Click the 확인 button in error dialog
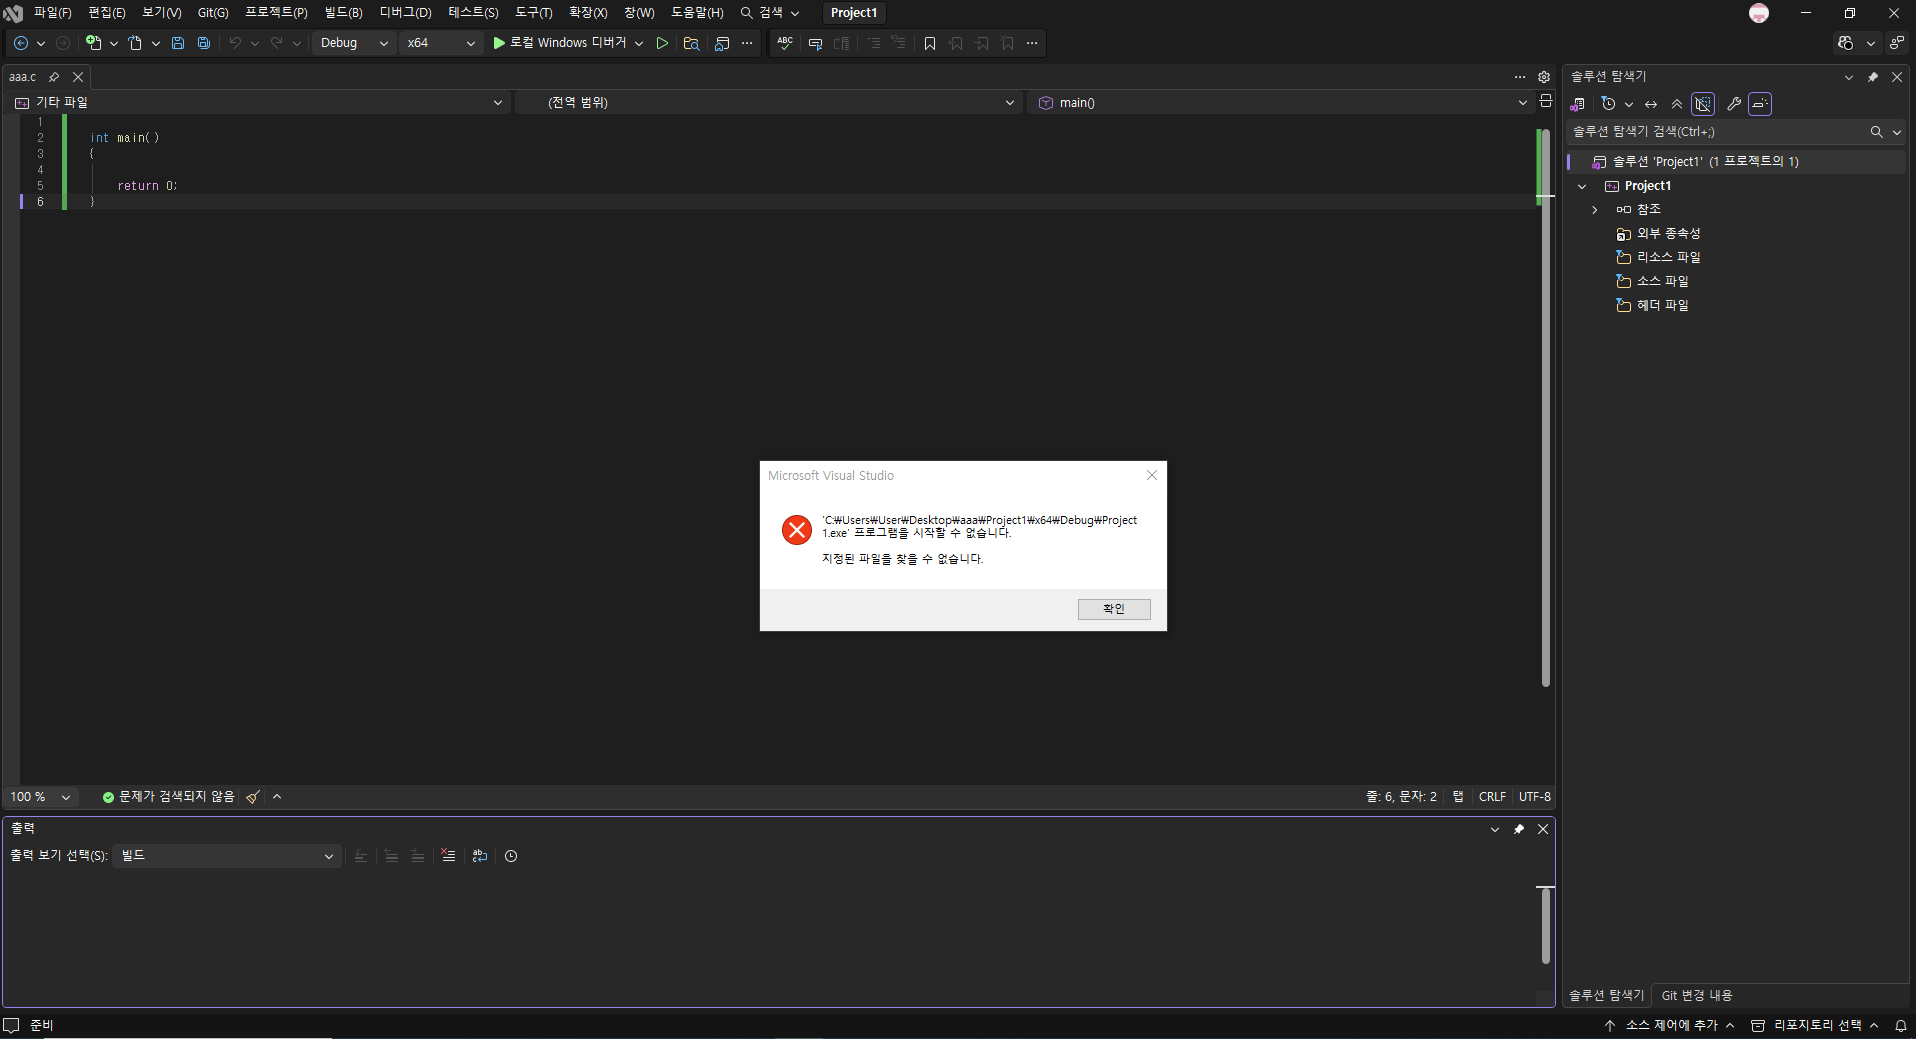The width and height of the screenshot is (1916, 1039). (1113, 609)
